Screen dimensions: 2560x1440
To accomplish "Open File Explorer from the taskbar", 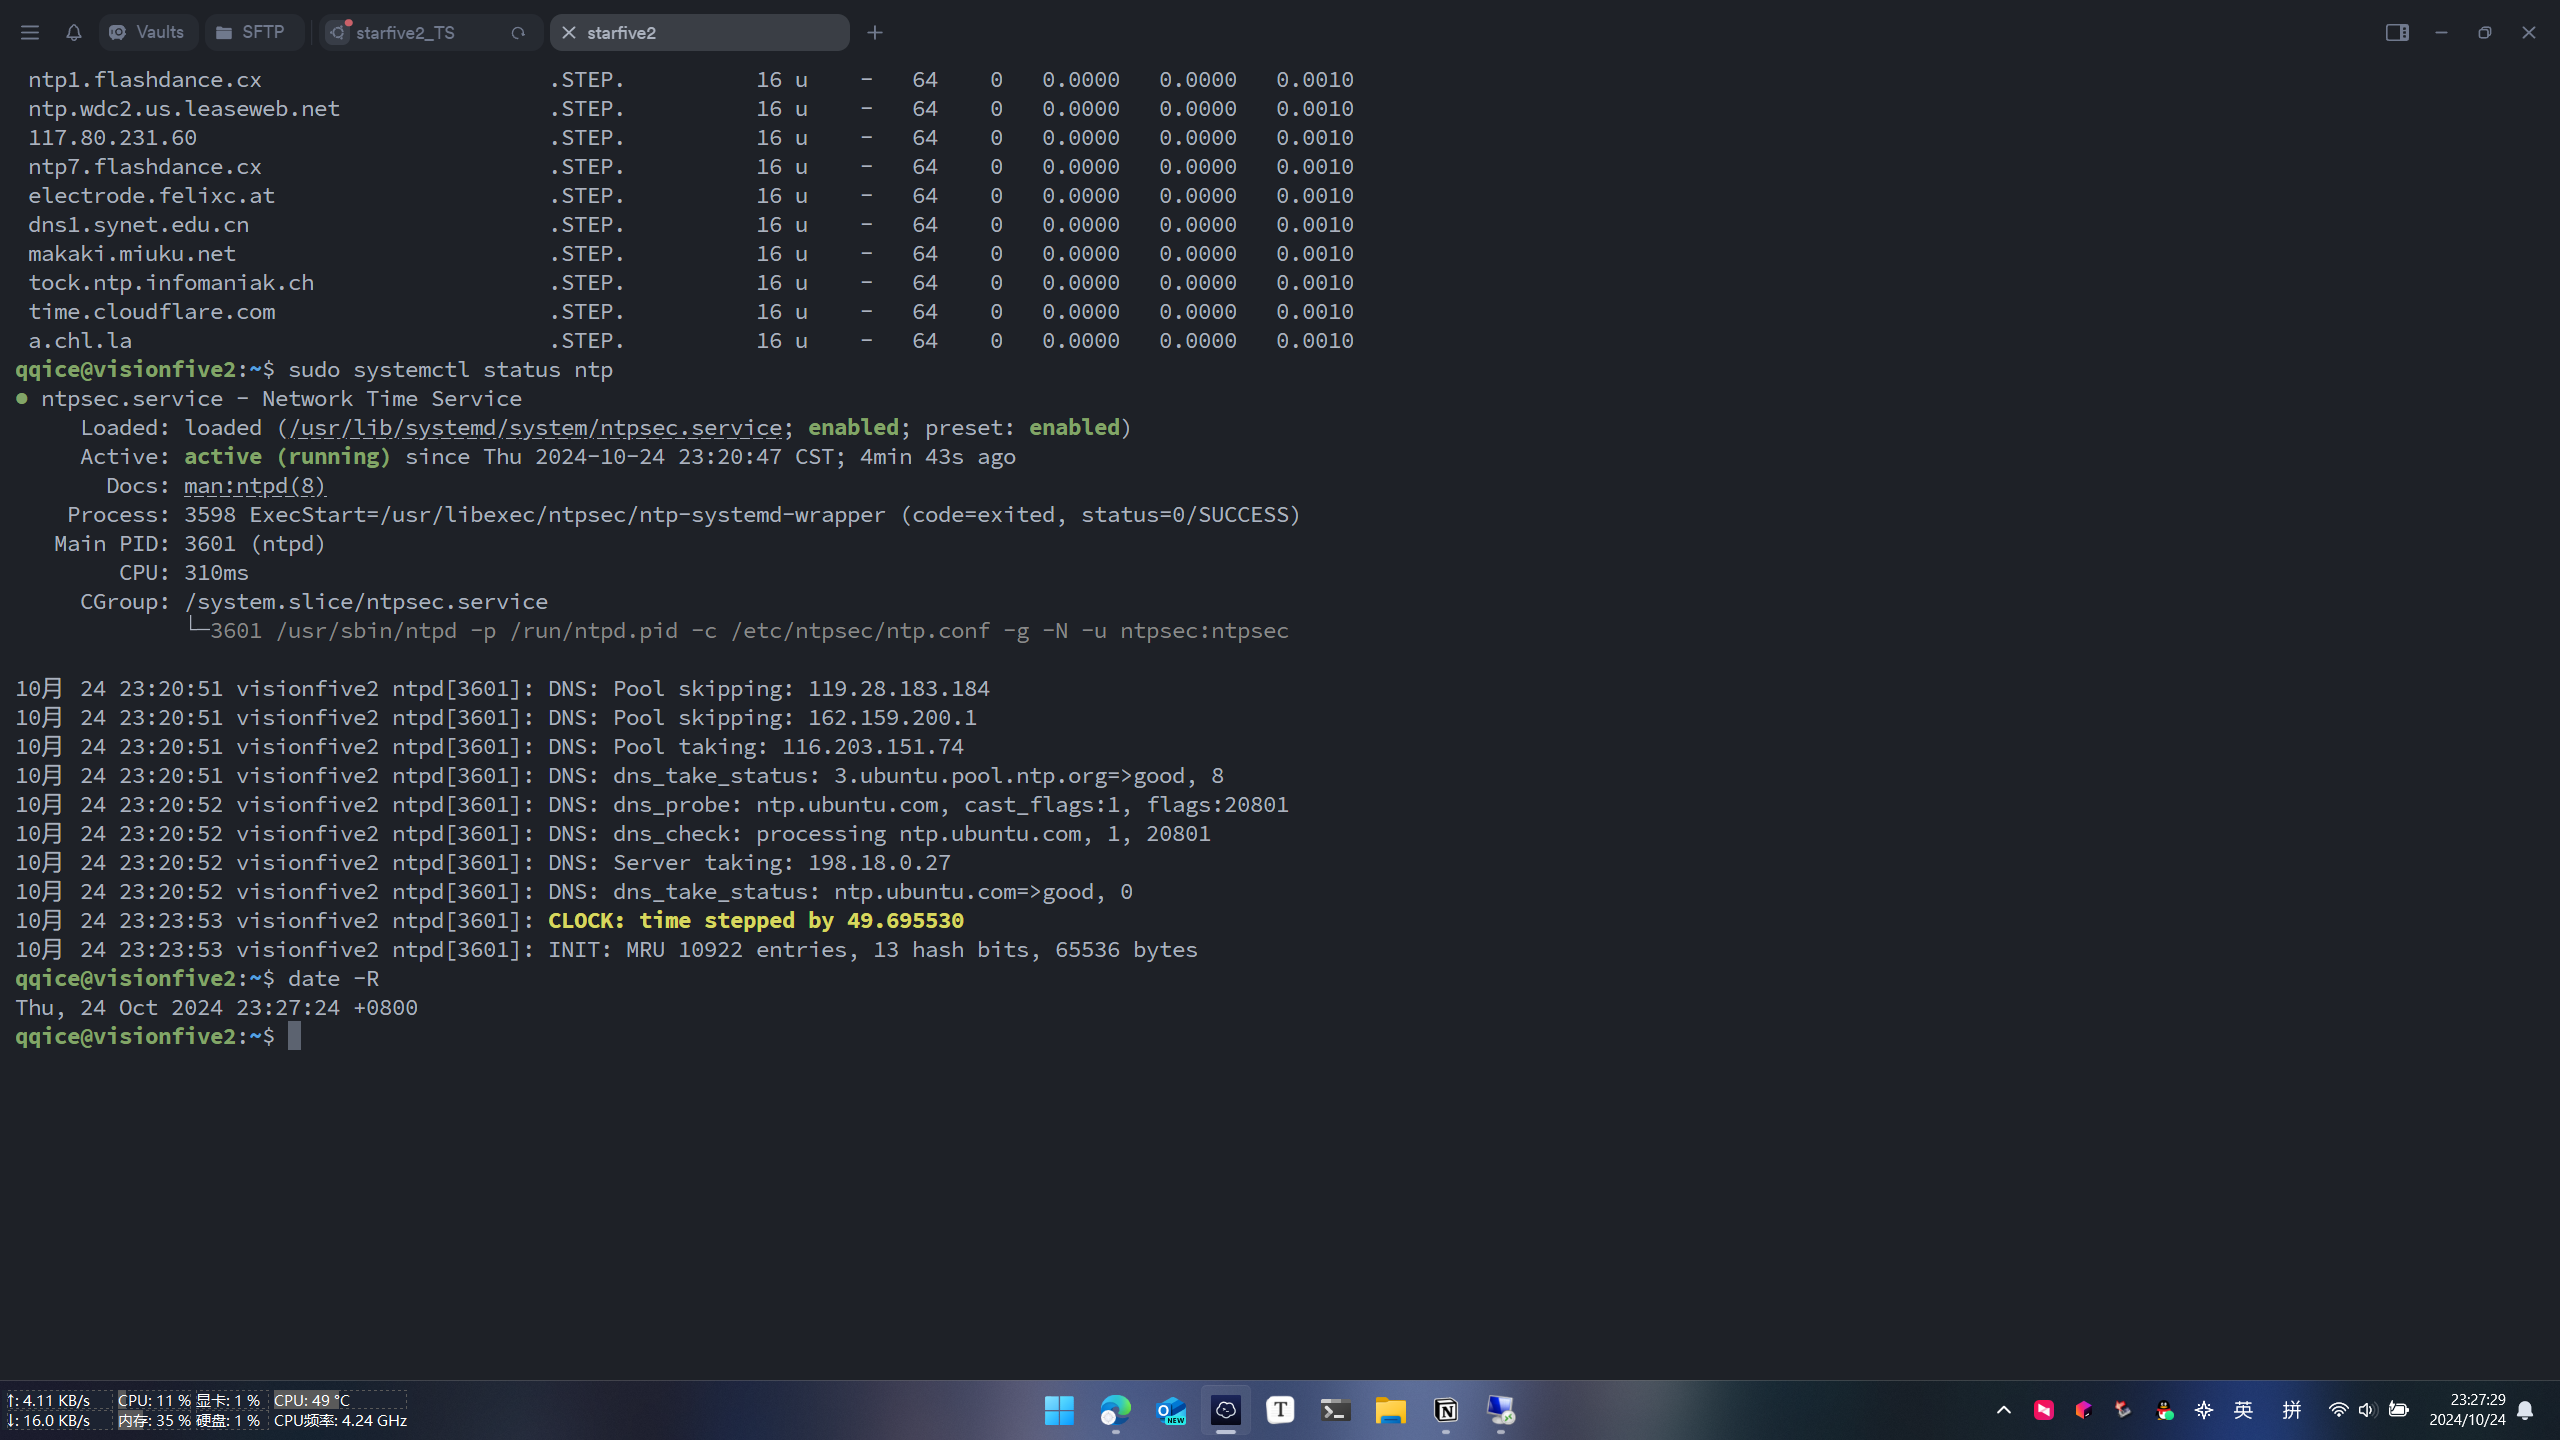I will click(1390, 1410).
